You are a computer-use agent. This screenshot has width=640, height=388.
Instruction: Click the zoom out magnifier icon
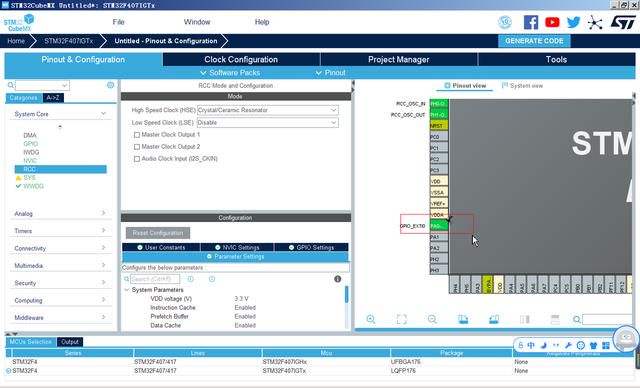tap(432, 319)
